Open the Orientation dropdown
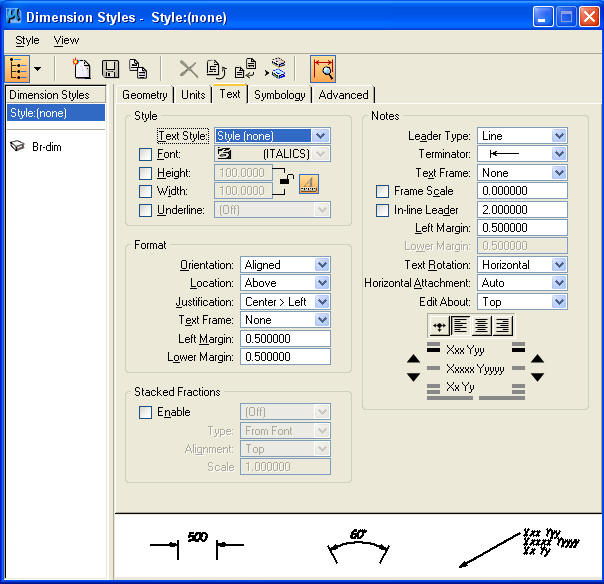Screen dimensions: 604x584 [285, 265]
